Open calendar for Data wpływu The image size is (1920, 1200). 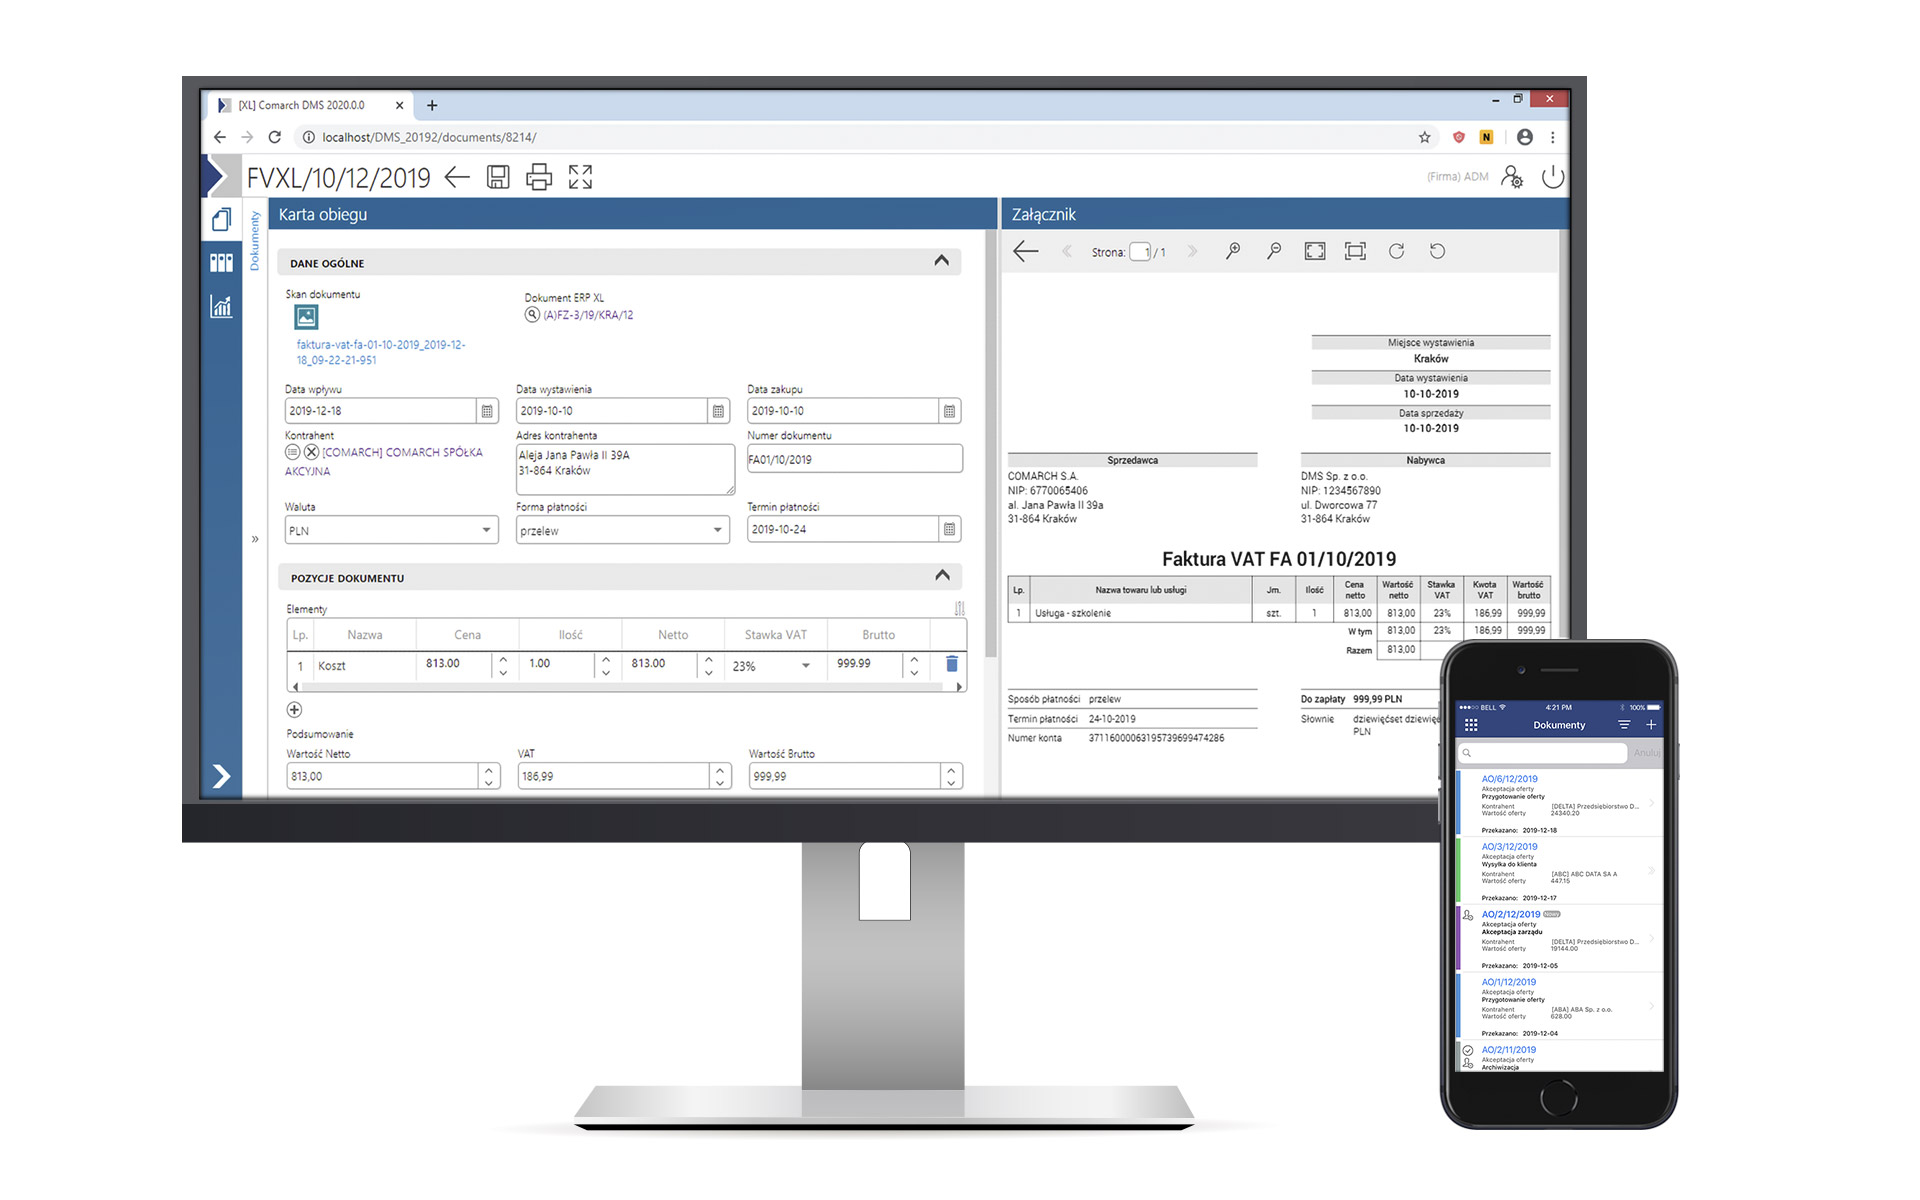click(x=487, y=411)
